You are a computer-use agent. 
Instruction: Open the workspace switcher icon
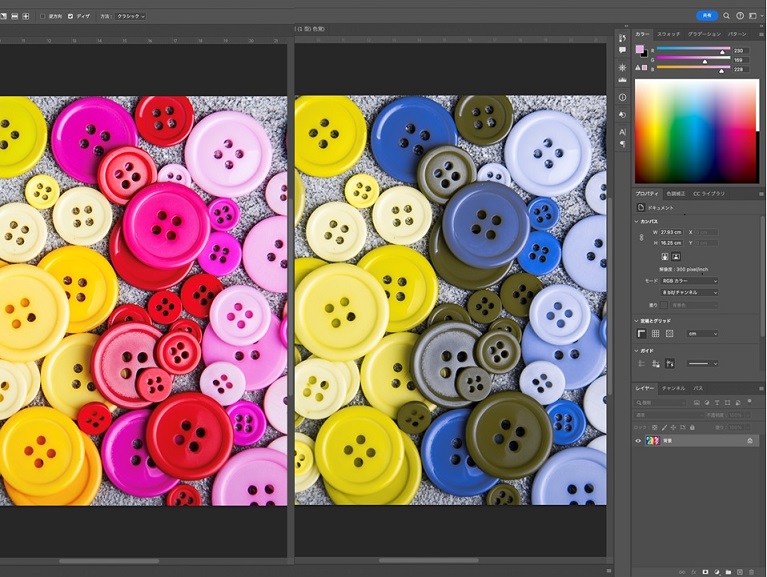[753, 16]
